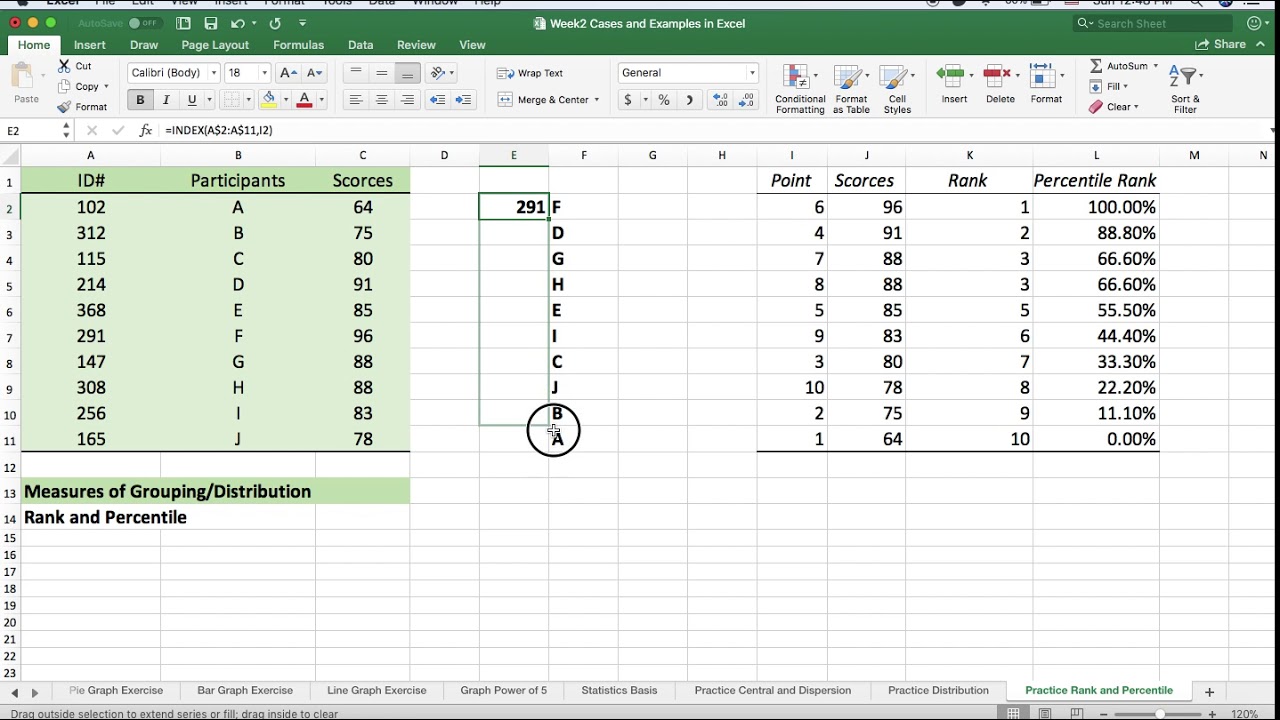This screenshot has width=1280, height=720.
Task: Increase indent level
Action: tap(463, 100)
